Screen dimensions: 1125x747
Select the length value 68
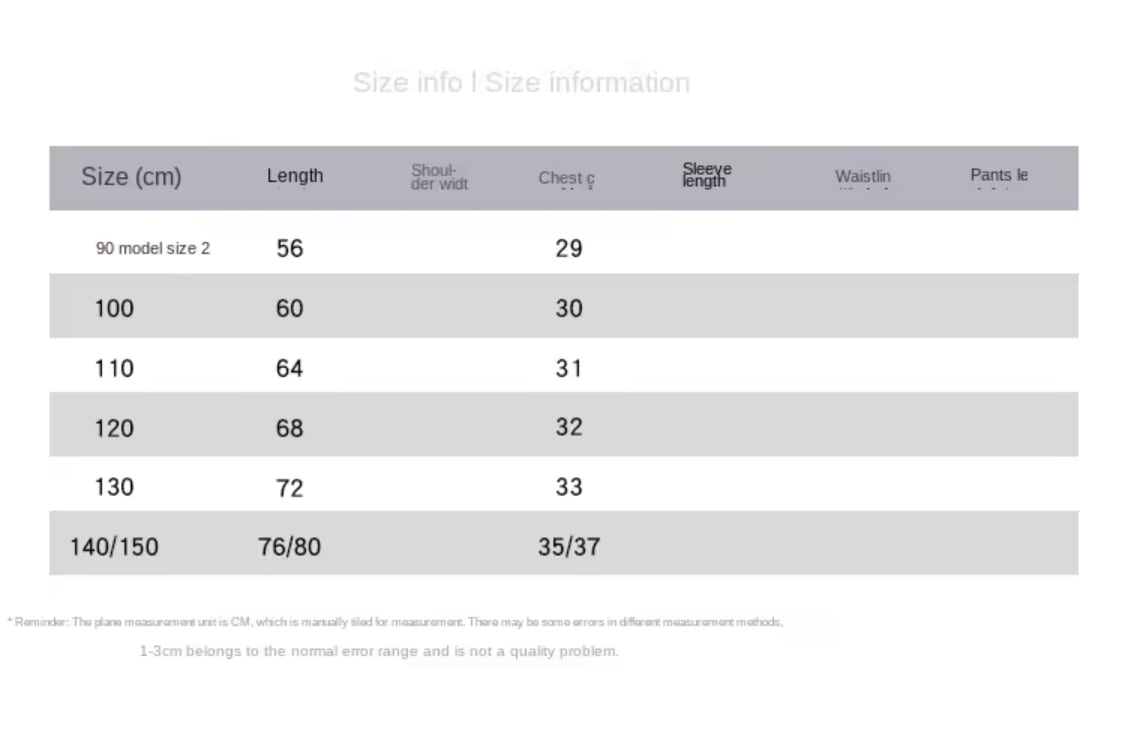290,428
